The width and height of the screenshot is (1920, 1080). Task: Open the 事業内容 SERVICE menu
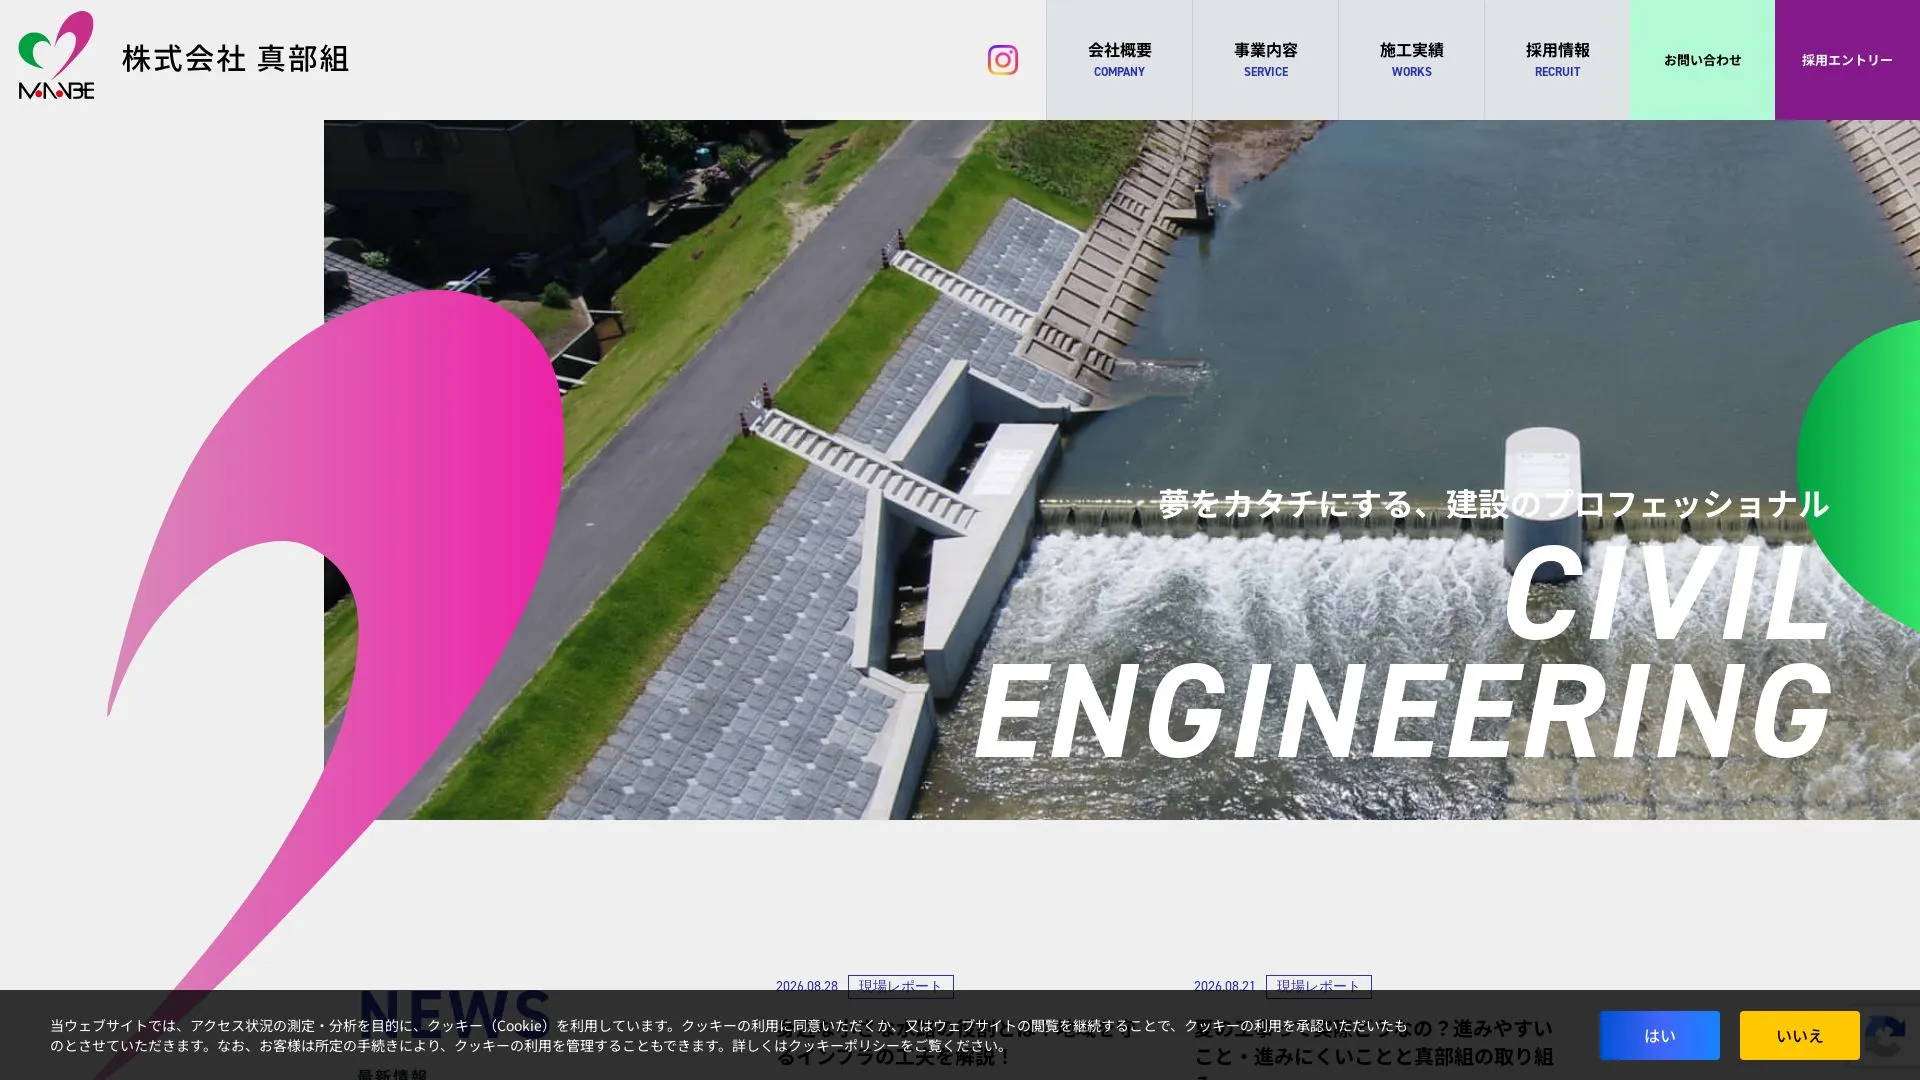1265,60
